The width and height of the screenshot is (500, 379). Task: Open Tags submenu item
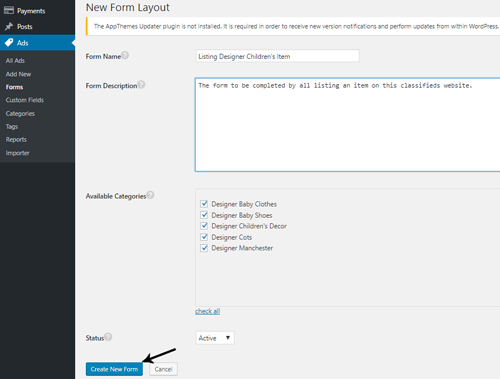(x=12, y=126)
